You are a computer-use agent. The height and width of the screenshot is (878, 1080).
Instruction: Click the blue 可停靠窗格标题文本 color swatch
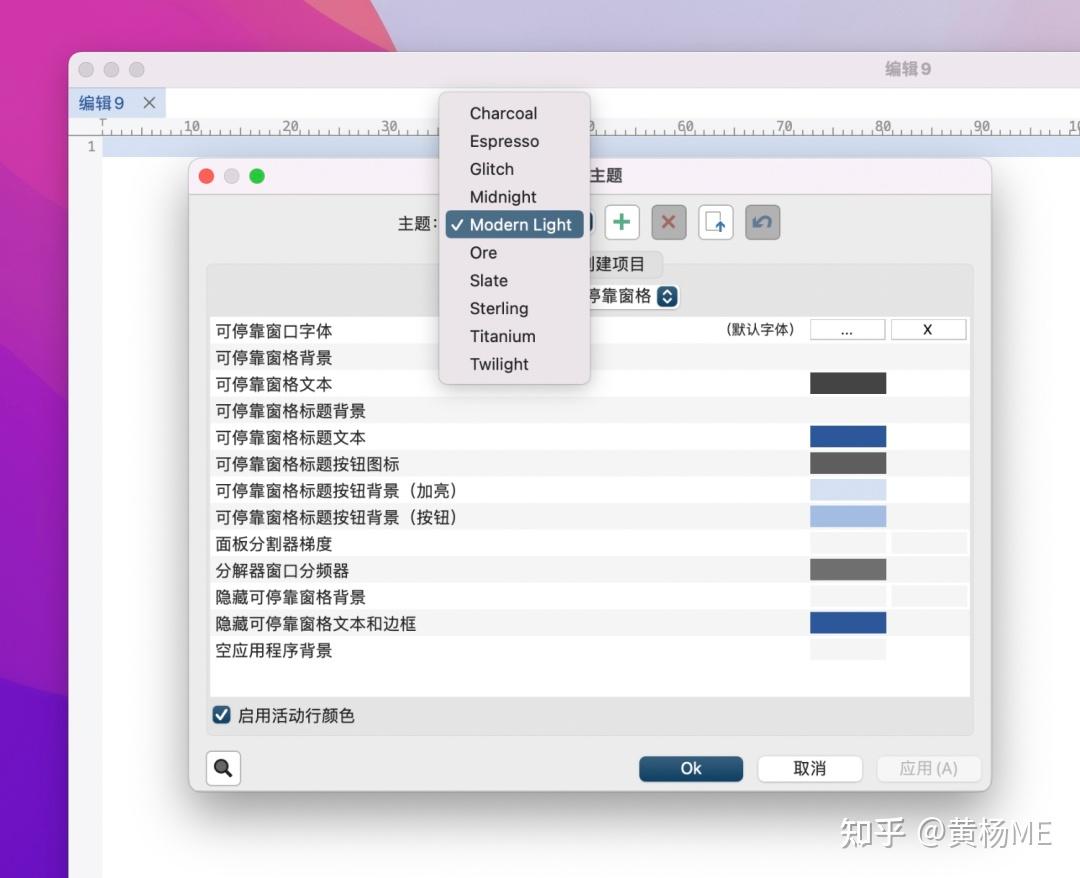click(847, 436)
